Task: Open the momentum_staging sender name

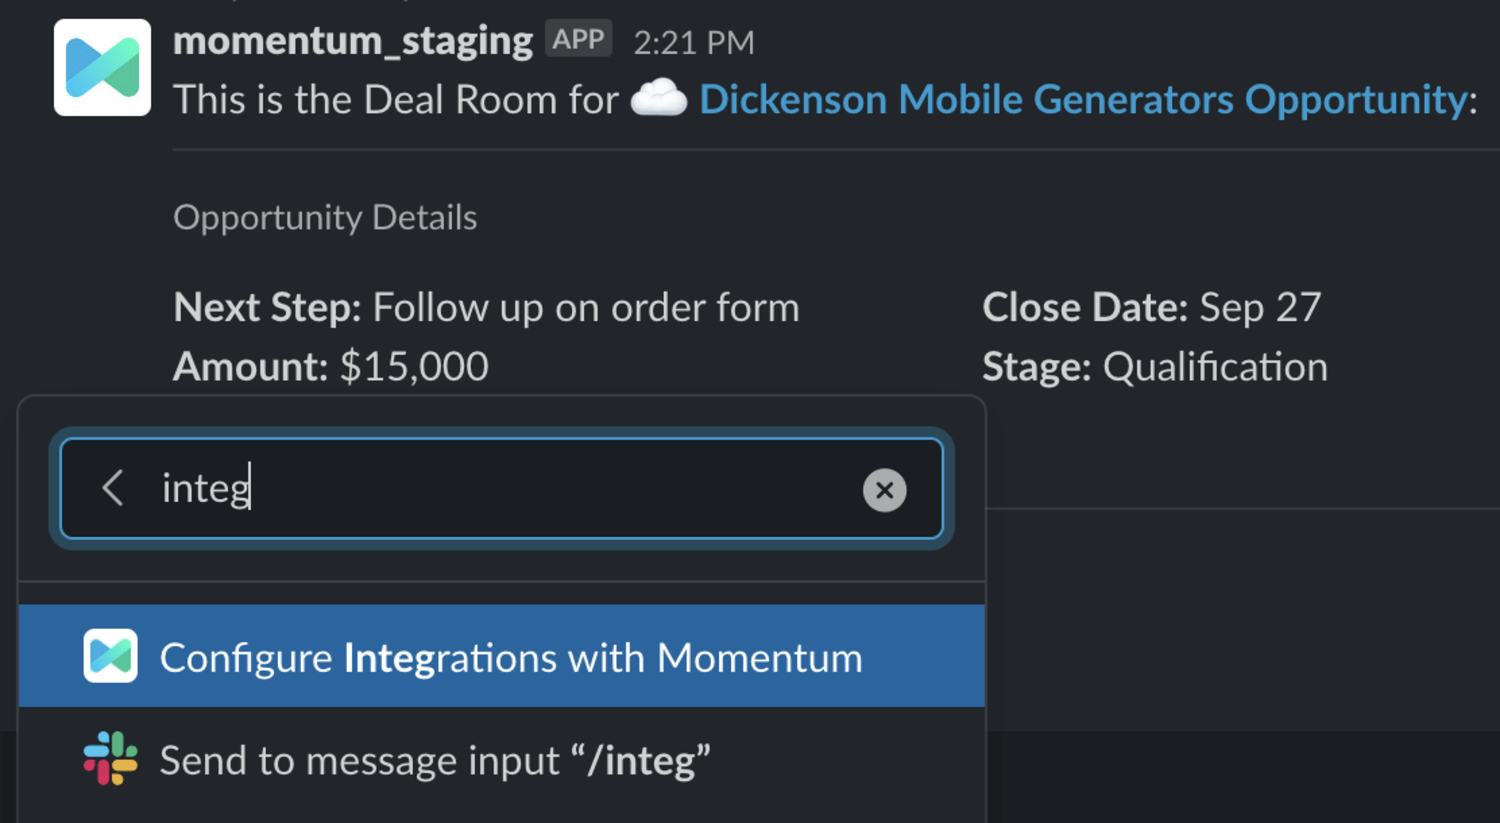Action: click(x=352, y=41)
